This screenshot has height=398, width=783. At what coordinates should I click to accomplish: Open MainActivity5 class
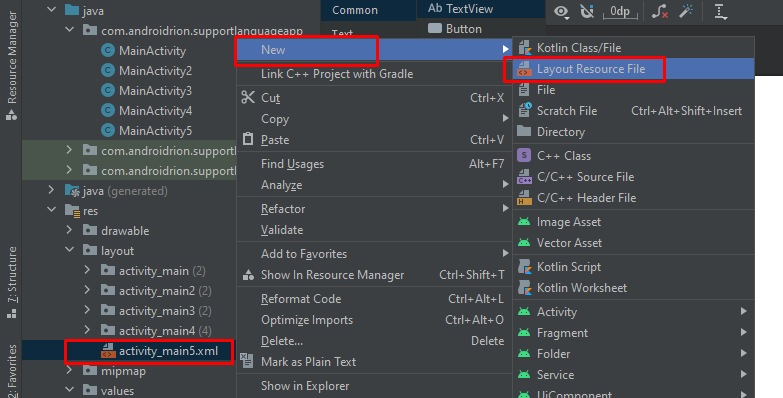point(155,131)
